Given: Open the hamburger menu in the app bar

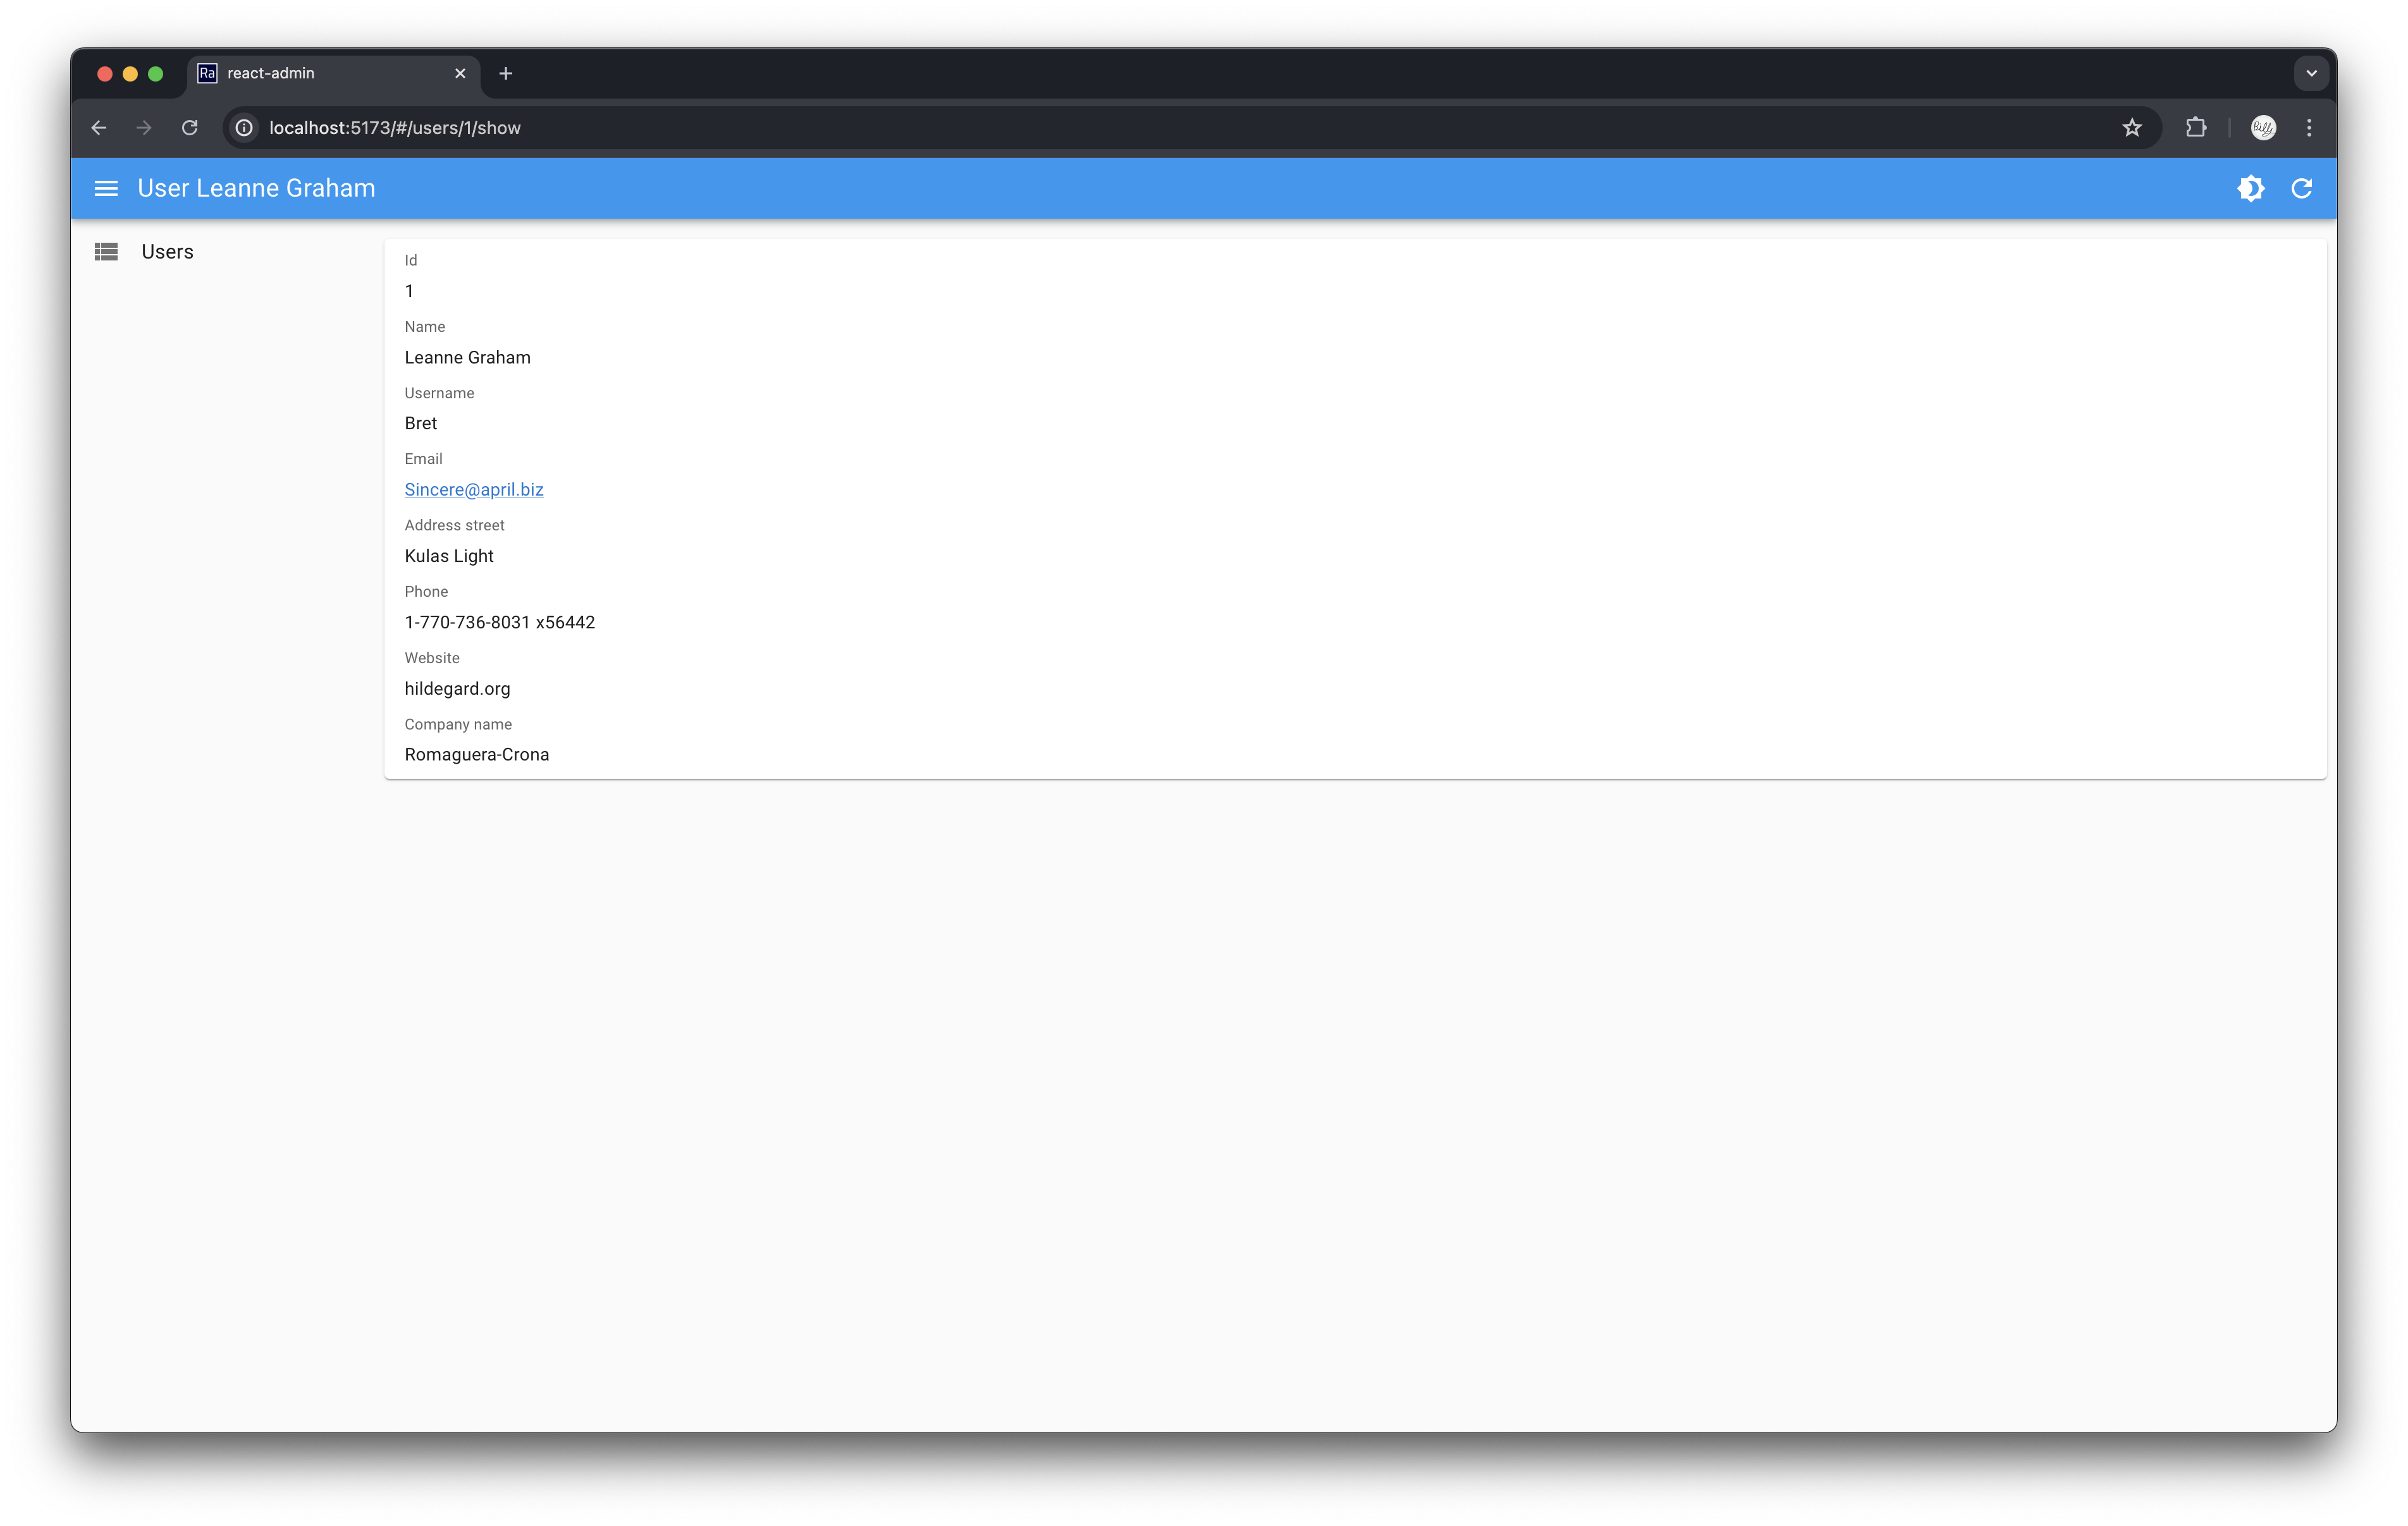Looking at the screenshot, I should pyautogui.click(x=106, y=188).
